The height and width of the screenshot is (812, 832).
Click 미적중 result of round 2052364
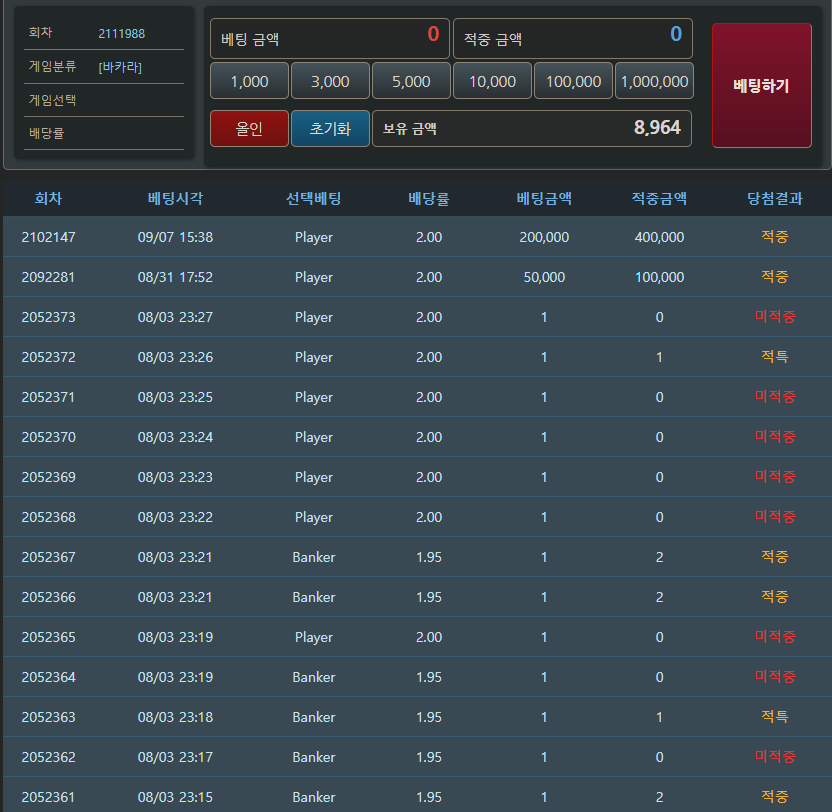775,676
